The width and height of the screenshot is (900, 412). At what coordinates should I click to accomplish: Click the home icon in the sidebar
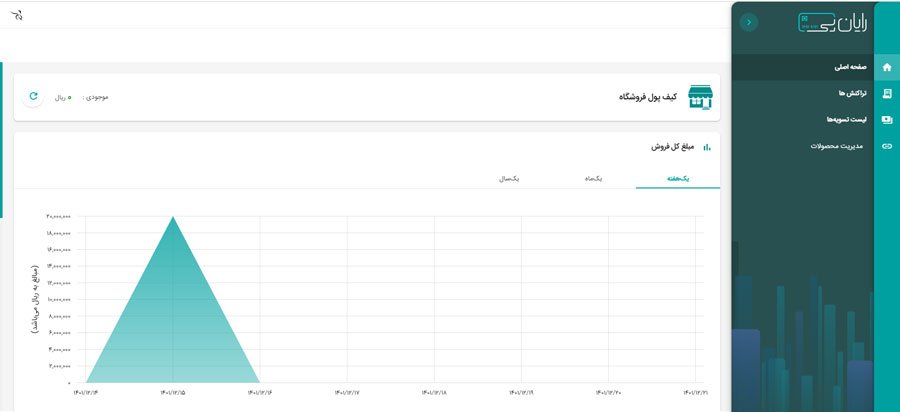coord(887,67)
